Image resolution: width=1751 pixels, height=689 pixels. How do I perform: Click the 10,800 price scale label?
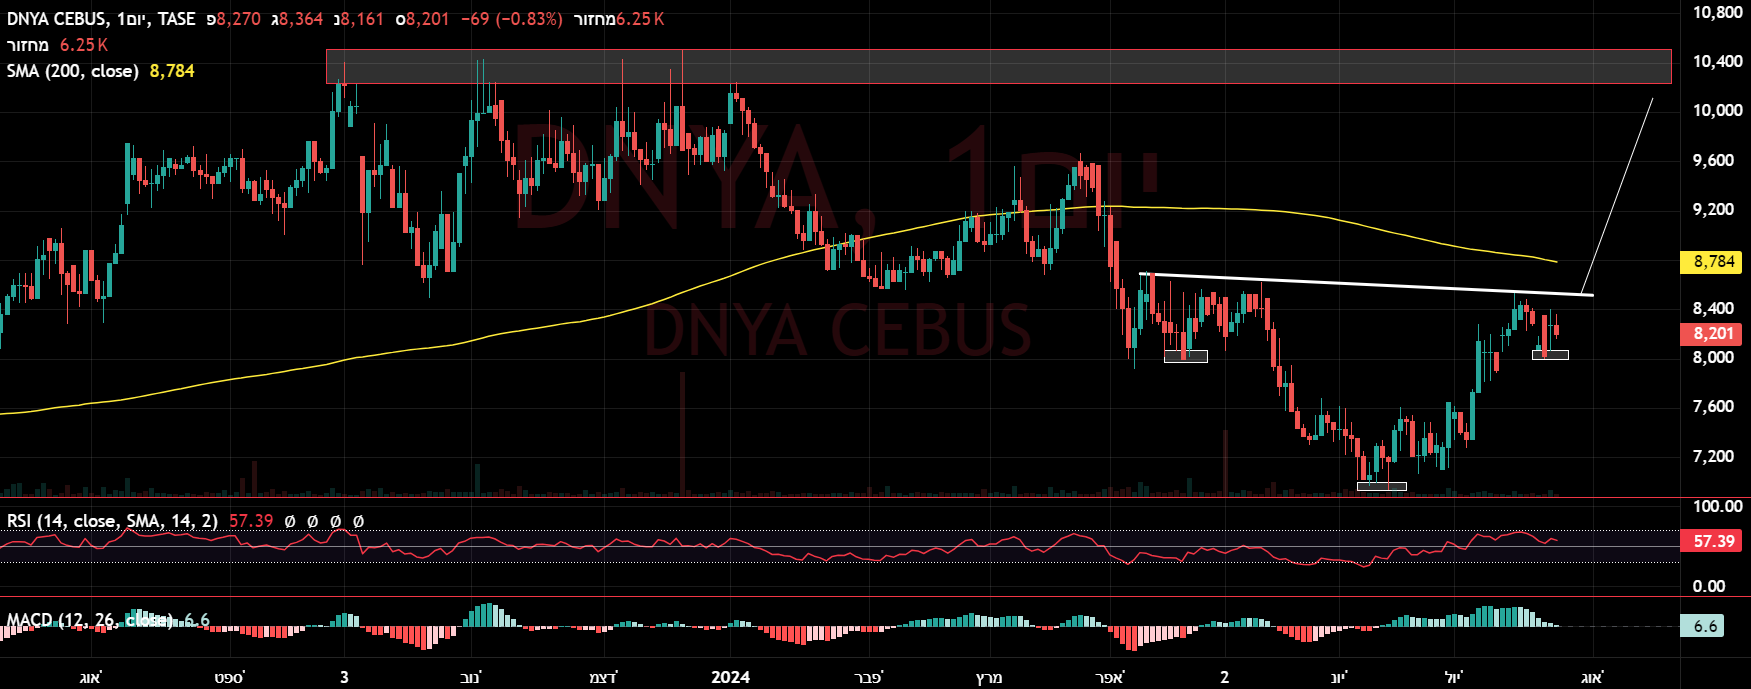[1717, 12]
